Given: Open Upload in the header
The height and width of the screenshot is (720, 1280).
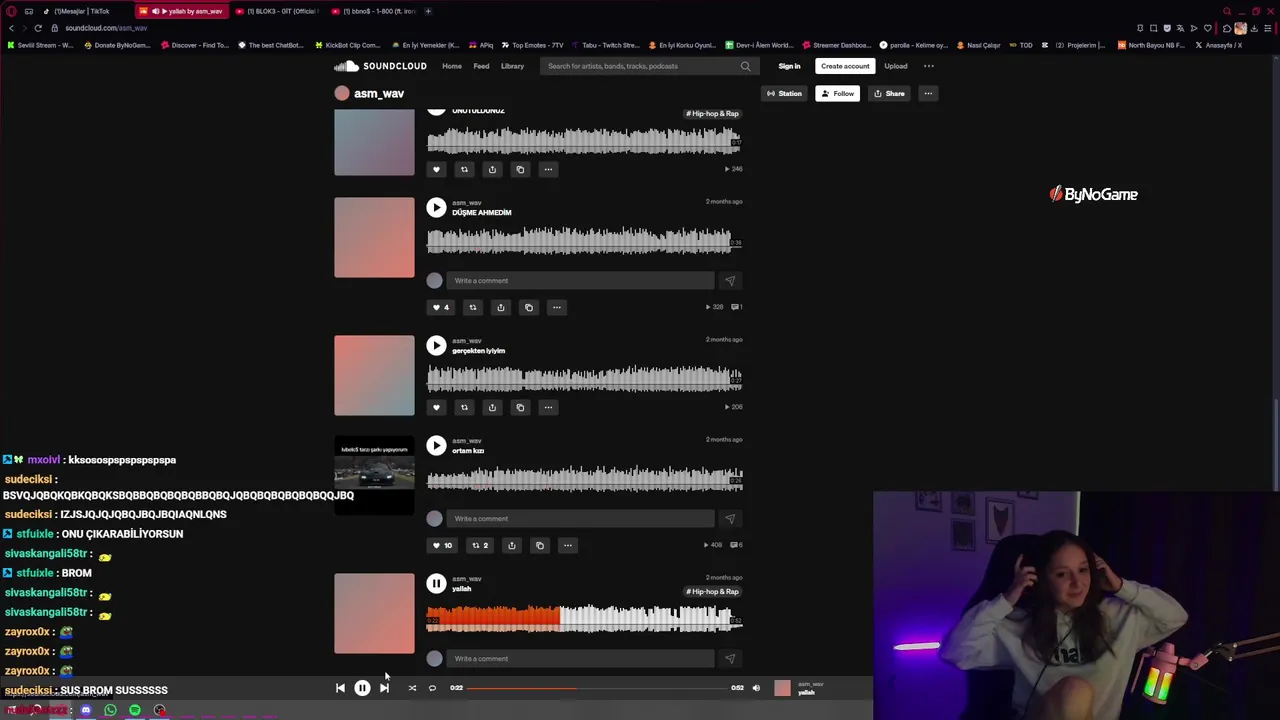Looking at the screenshot, I should pos(895,66).
